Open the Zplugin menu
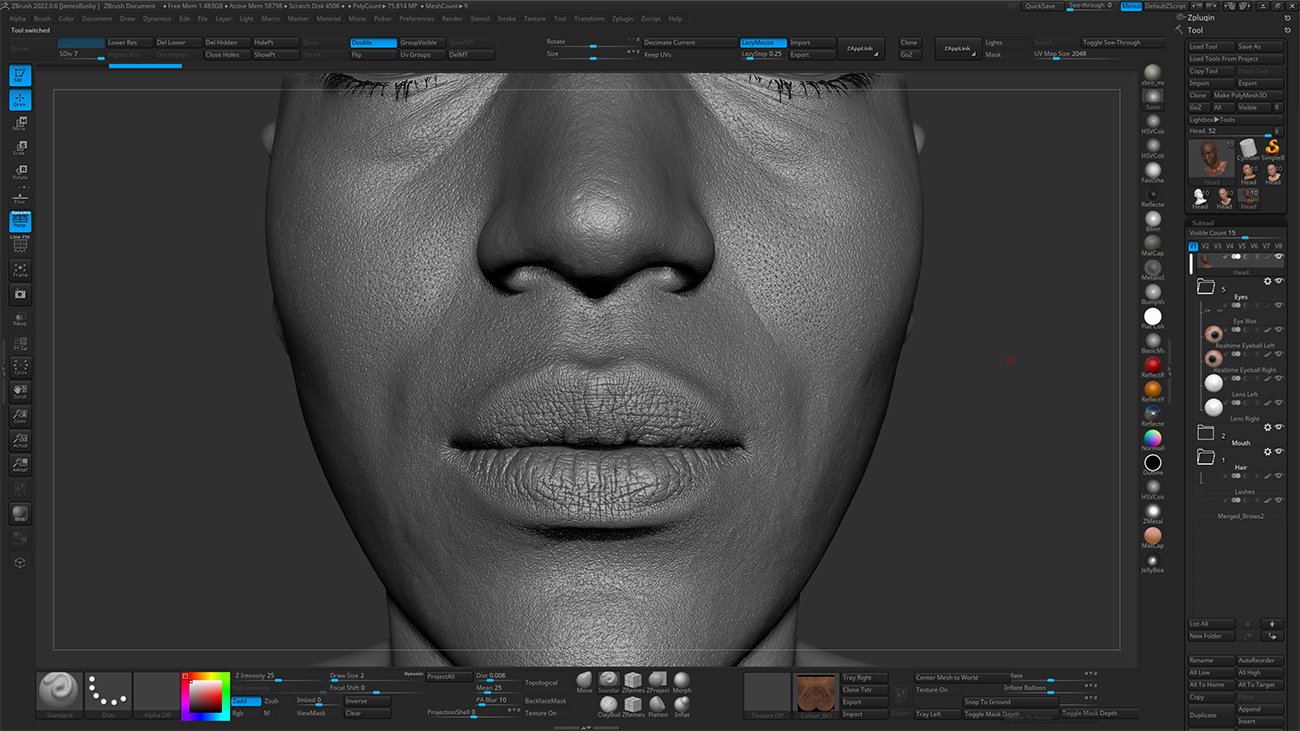 click(x=623, y=17)
